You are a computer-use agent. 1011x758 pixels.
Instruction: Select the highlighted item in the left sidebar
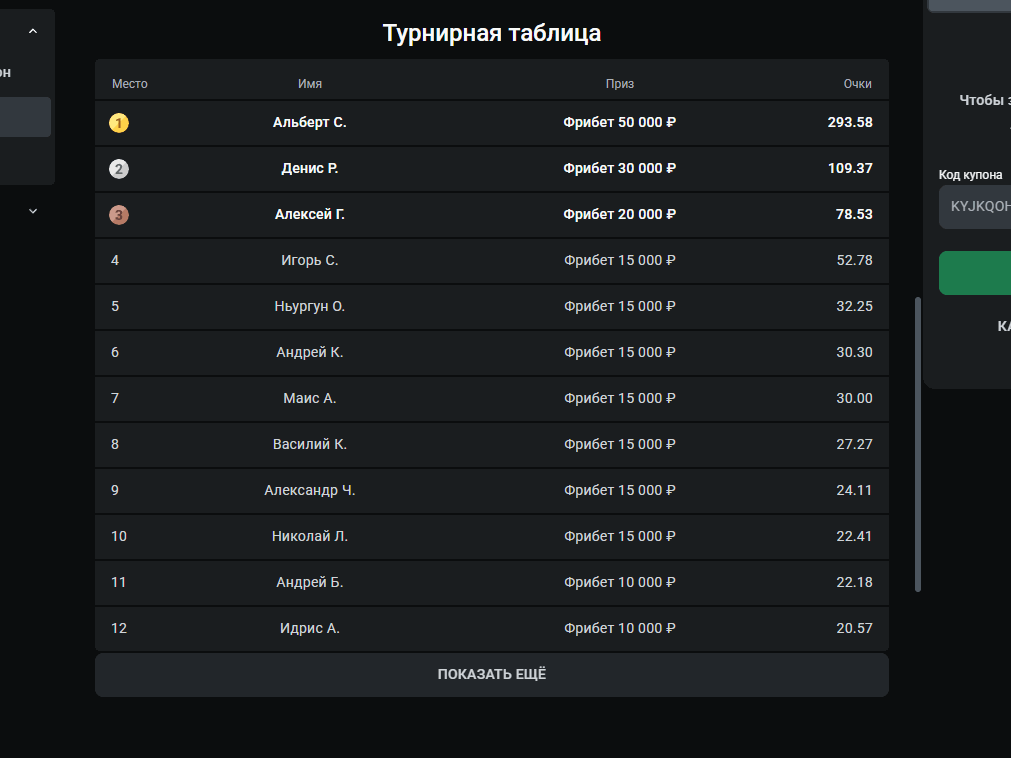pyautogui.click(x=25, y=117)
